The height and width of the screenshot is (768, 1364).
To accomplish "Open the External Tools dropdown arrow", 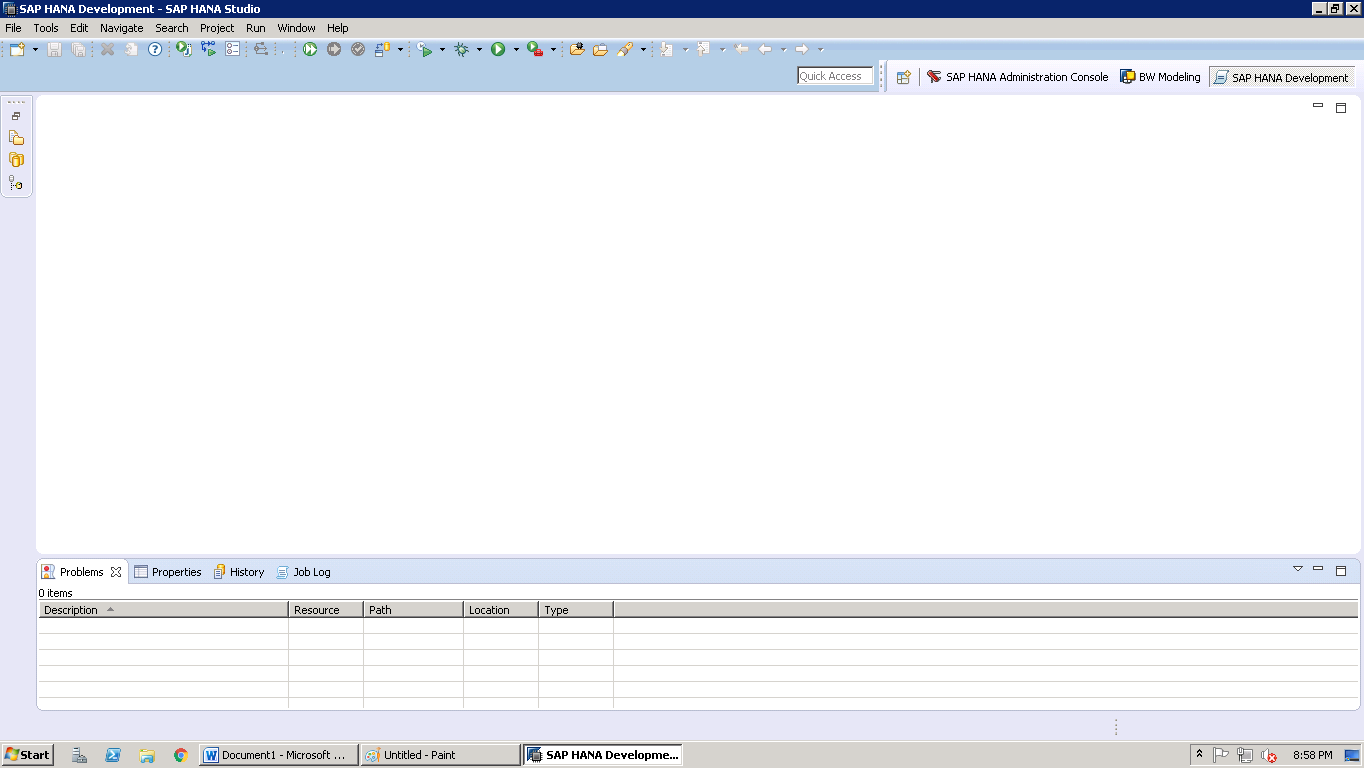I will 553,49.
